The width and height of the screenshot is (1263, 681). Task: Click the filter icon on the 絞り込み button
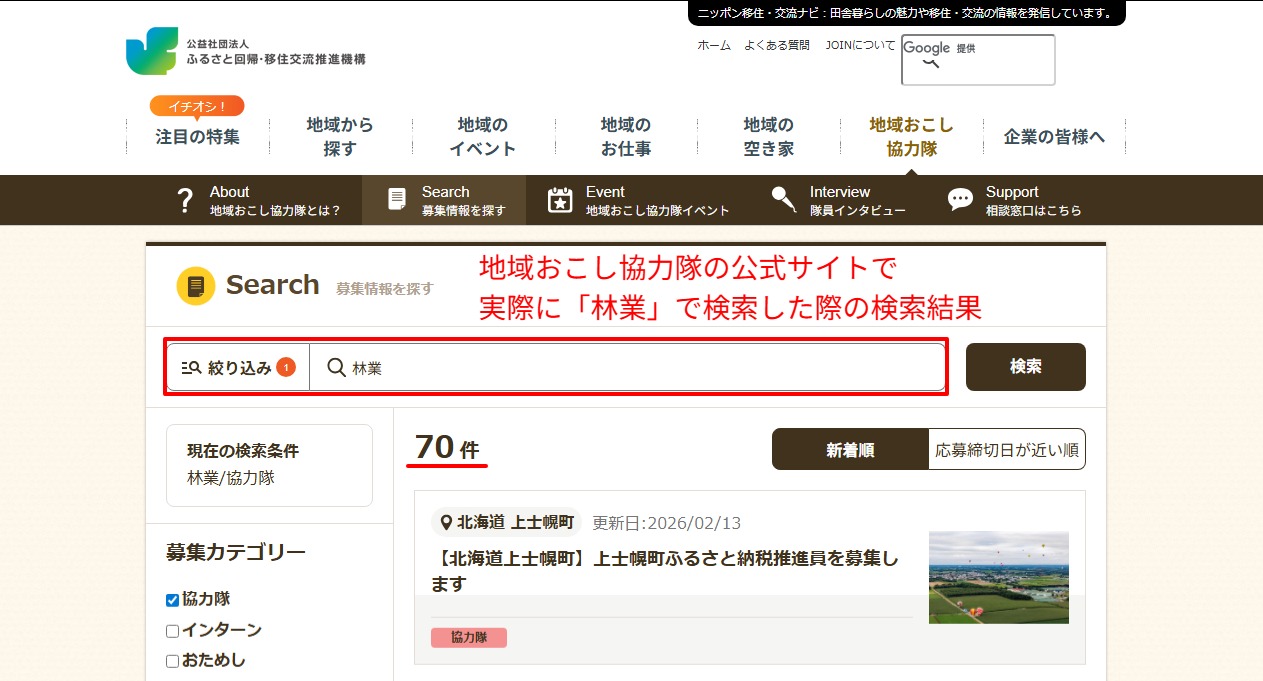[x=190, y=367]
